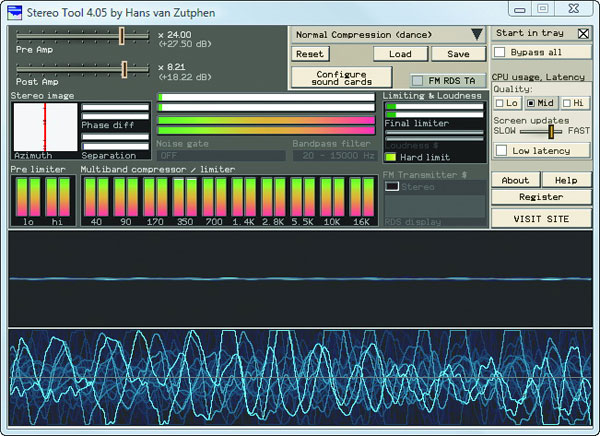Click the Pre limiter hi band meter
The width and height of the screenshot is (600, 436).
(x=58, y=197)
